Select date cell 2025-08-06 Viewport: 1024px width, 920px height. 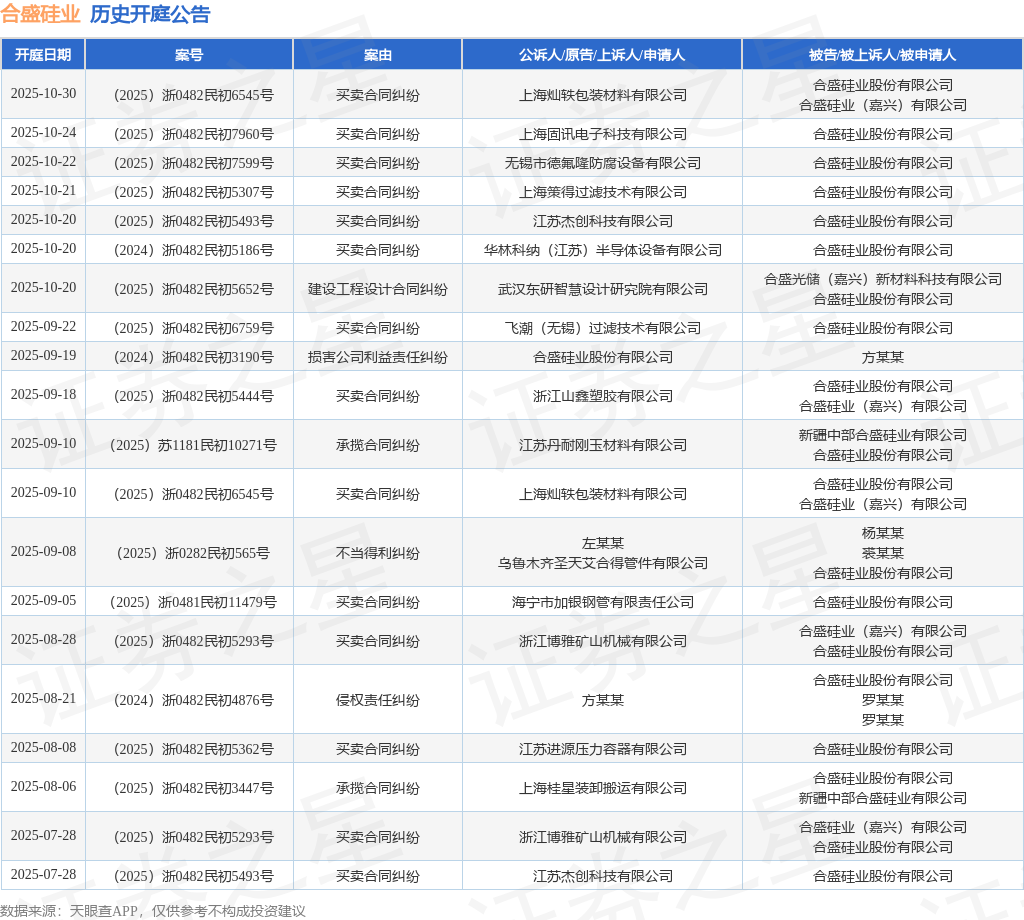pos(43,786)
